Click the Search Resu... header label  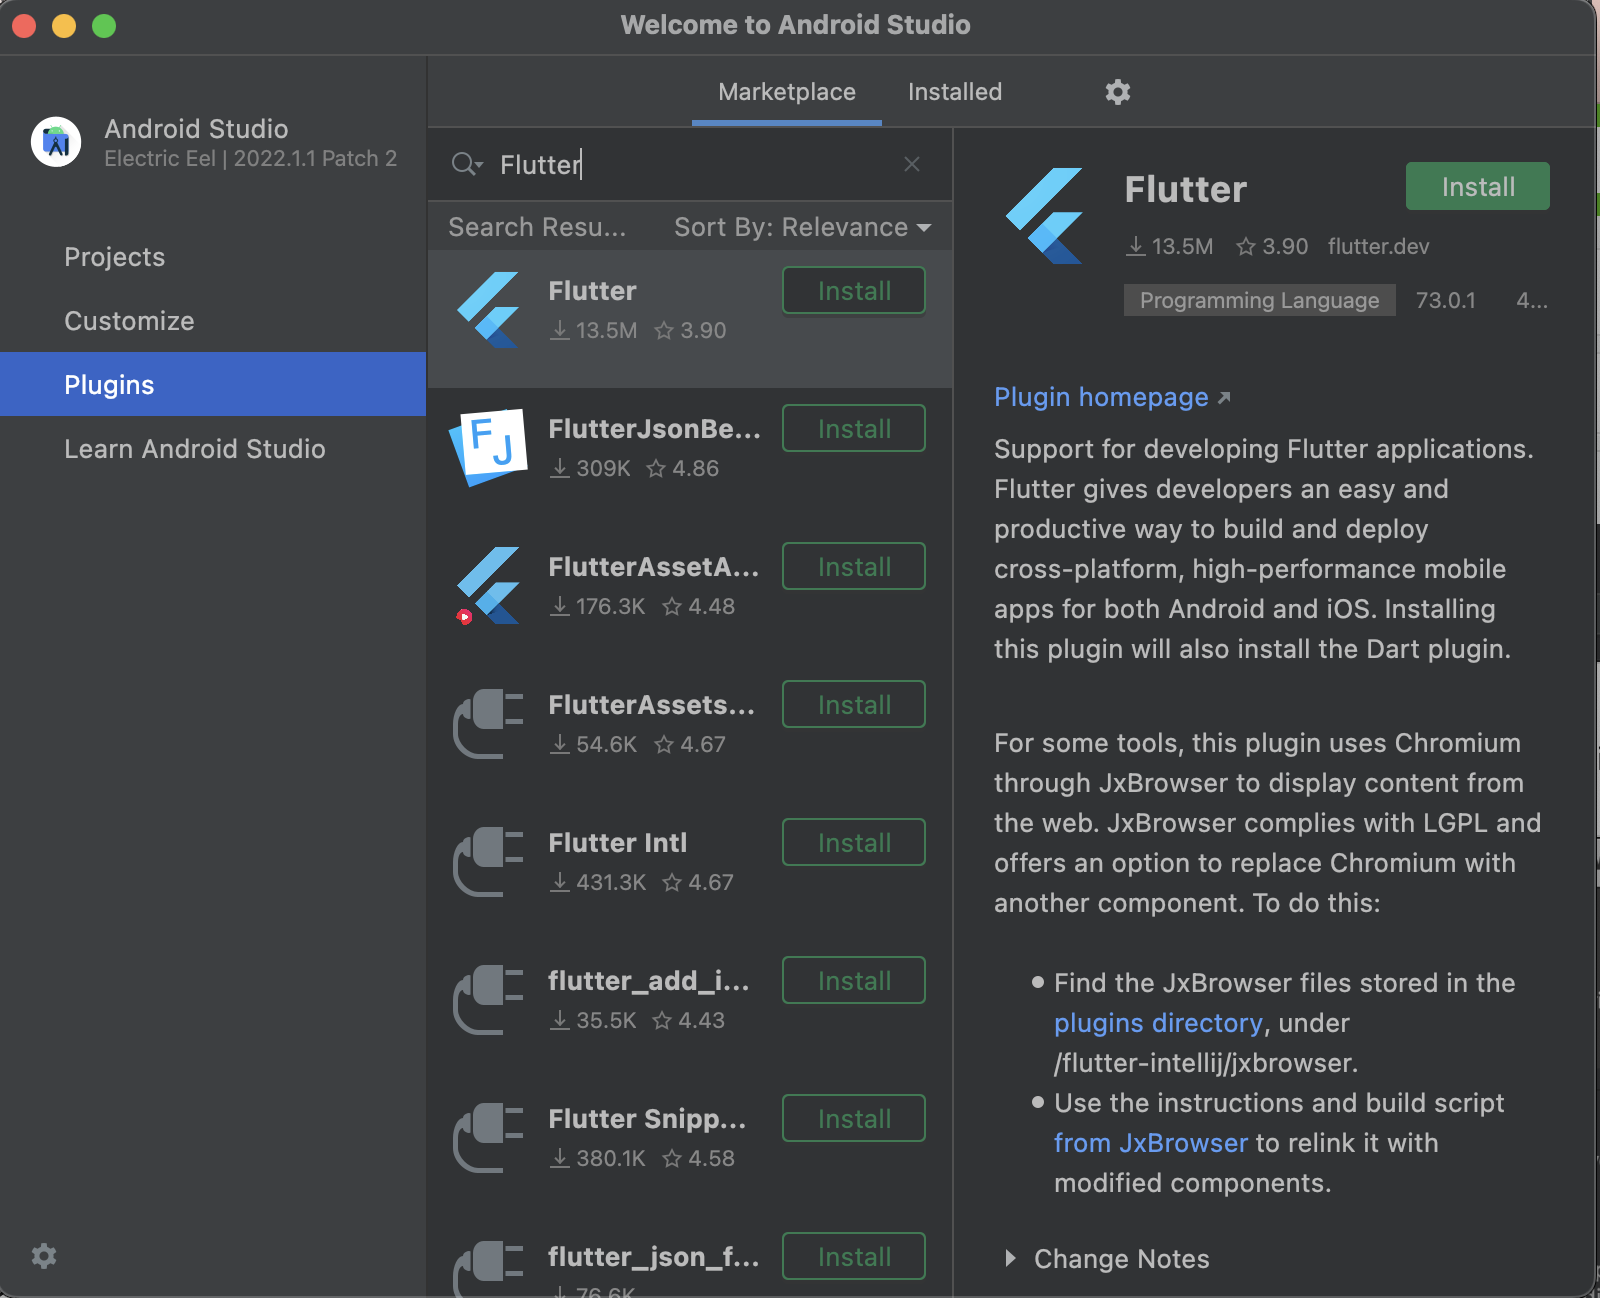coord(537,227)
